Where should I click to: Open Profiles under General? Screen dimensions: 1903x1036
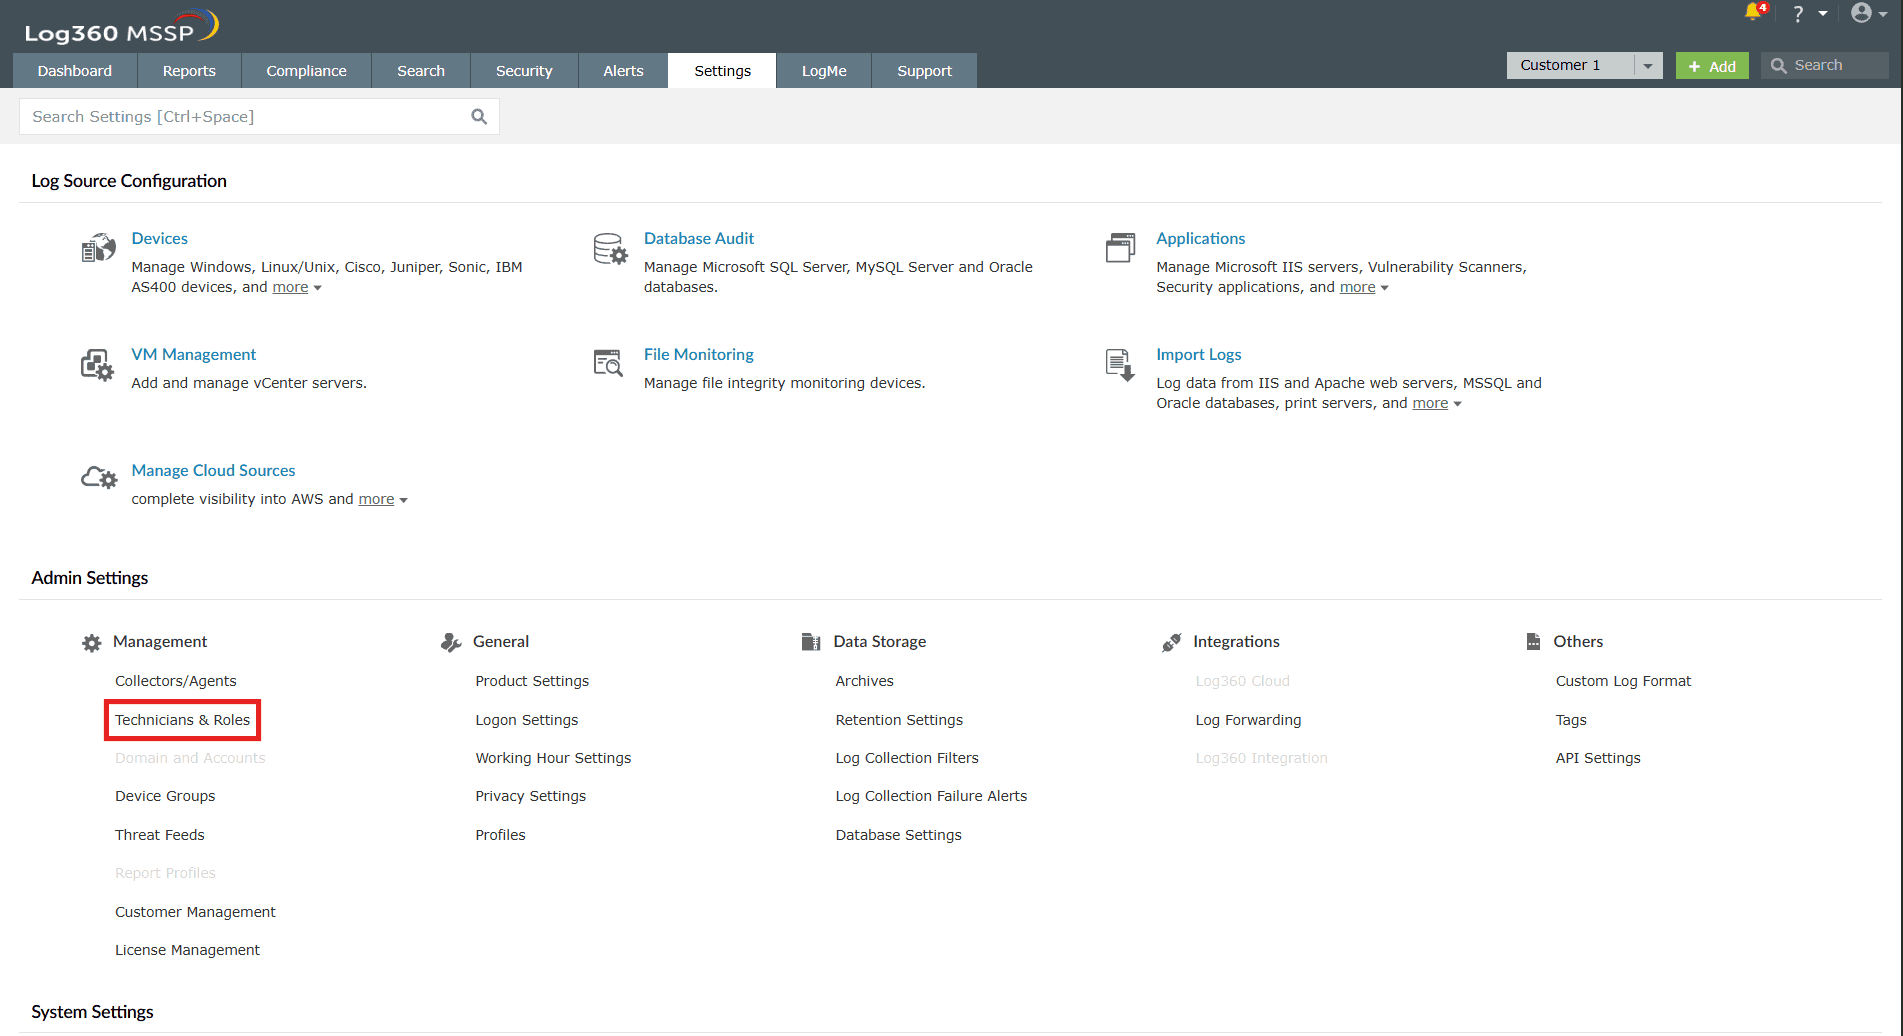(500, 835)
